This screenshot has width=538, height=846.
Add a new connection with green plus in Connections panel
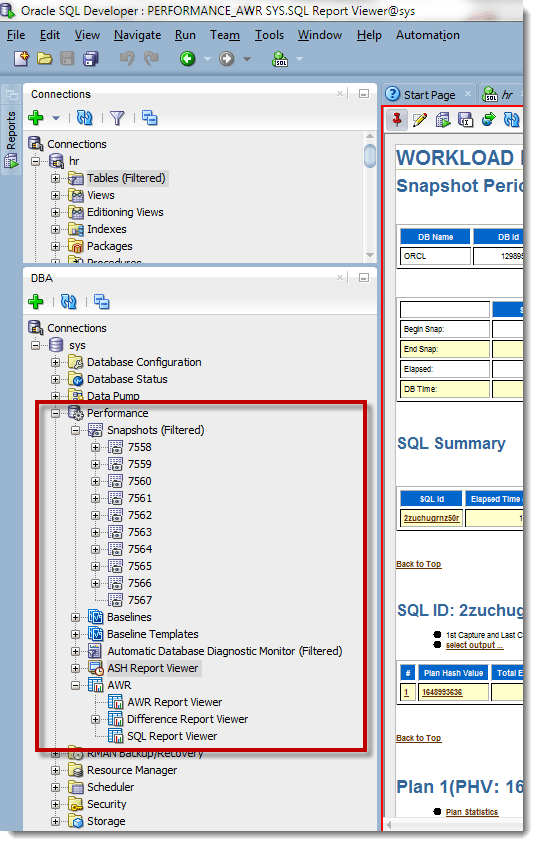(x=36, y=118)
